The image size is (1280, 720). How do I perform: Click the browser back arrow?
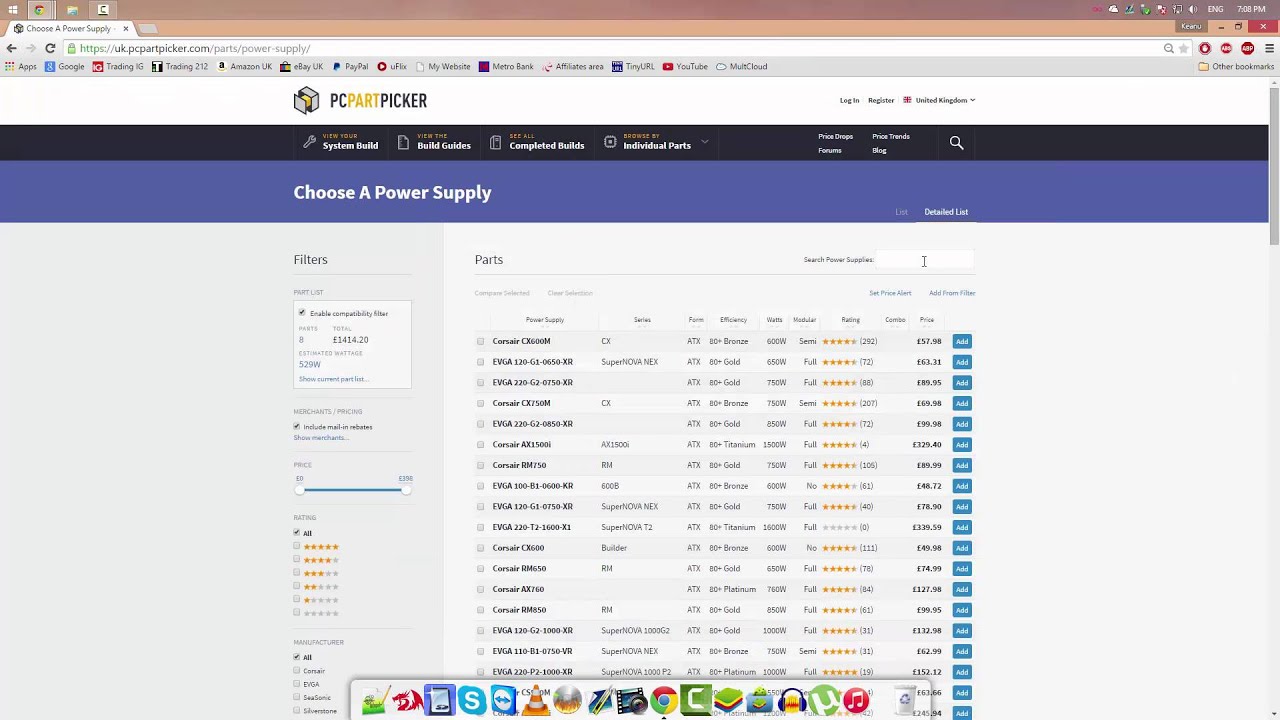click(11, 48)
